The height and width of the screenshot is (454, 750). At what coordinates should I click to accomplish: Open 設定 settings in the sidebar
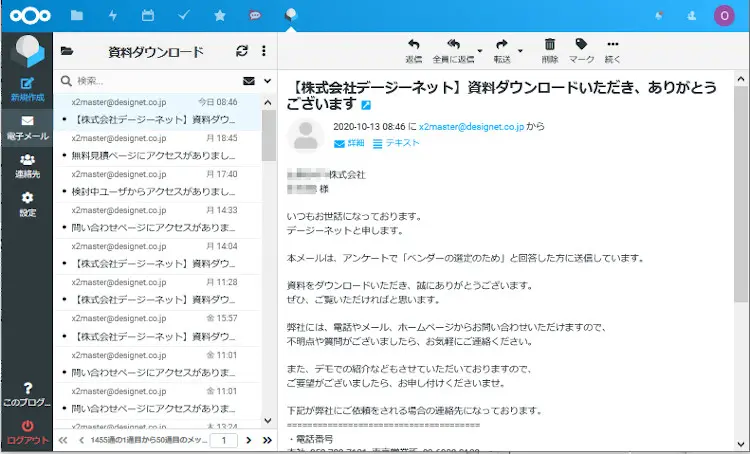[x=27, y=204]
